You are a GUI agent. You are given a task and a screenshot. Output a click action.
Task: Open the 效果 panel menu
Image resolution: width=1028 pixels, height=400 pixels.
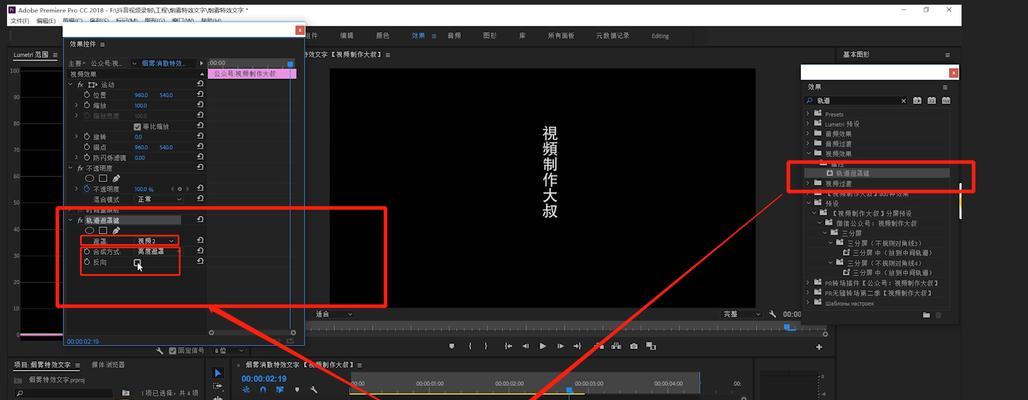[x=945, y=87]
